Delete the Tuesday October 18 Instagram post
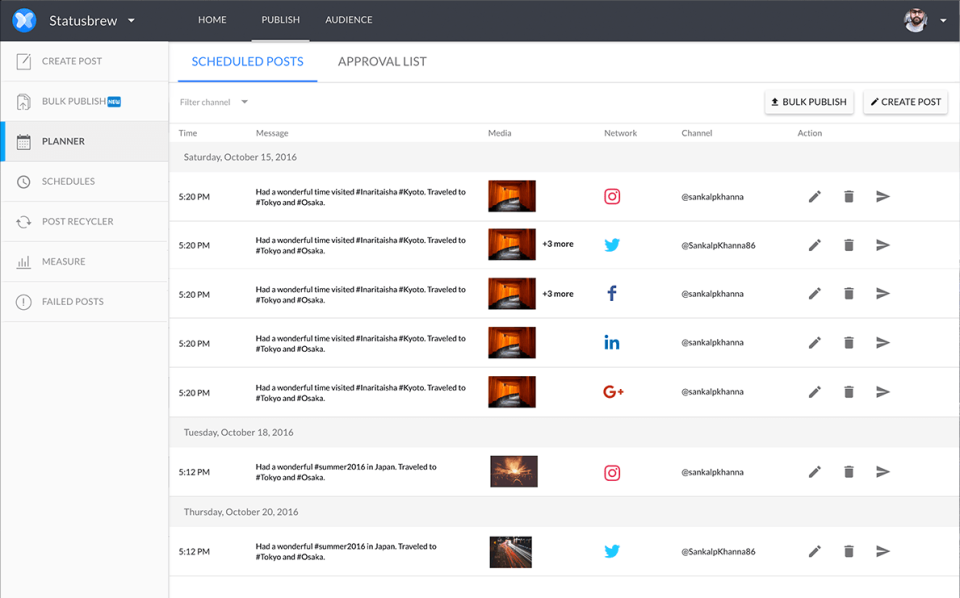 [x=849, y=472]
